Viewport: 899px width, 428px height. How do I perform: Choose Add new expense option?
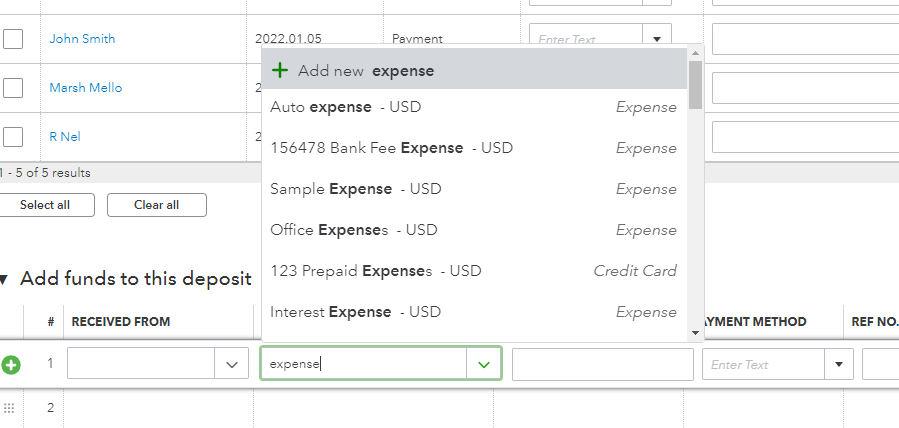coord(474,70)
